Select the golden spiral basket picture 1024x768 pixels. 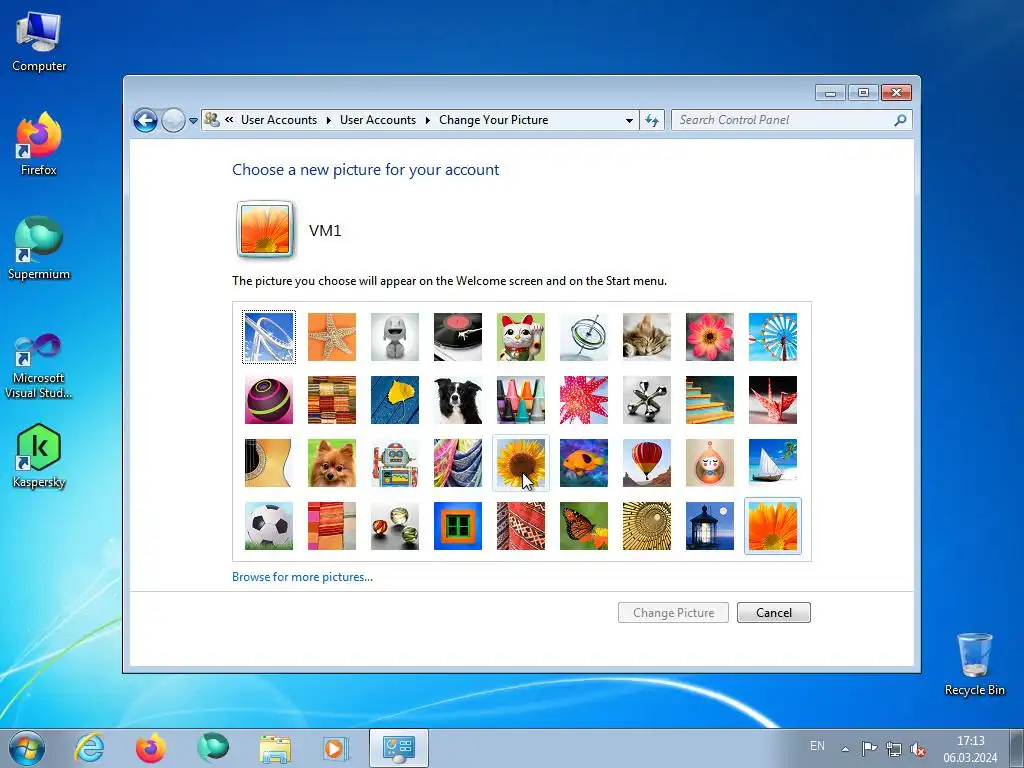click(647, 526)
